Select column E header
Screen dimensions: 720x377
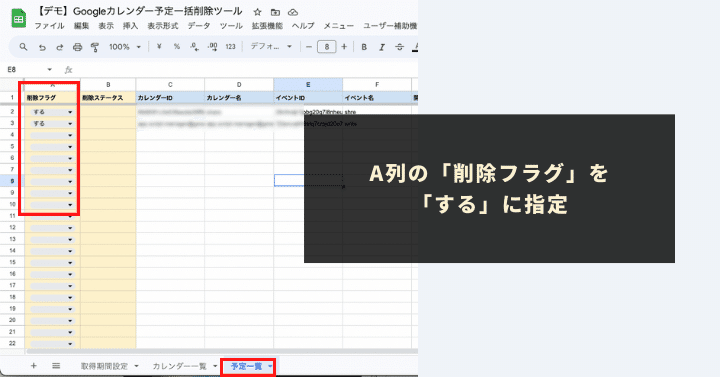[308, 84]
